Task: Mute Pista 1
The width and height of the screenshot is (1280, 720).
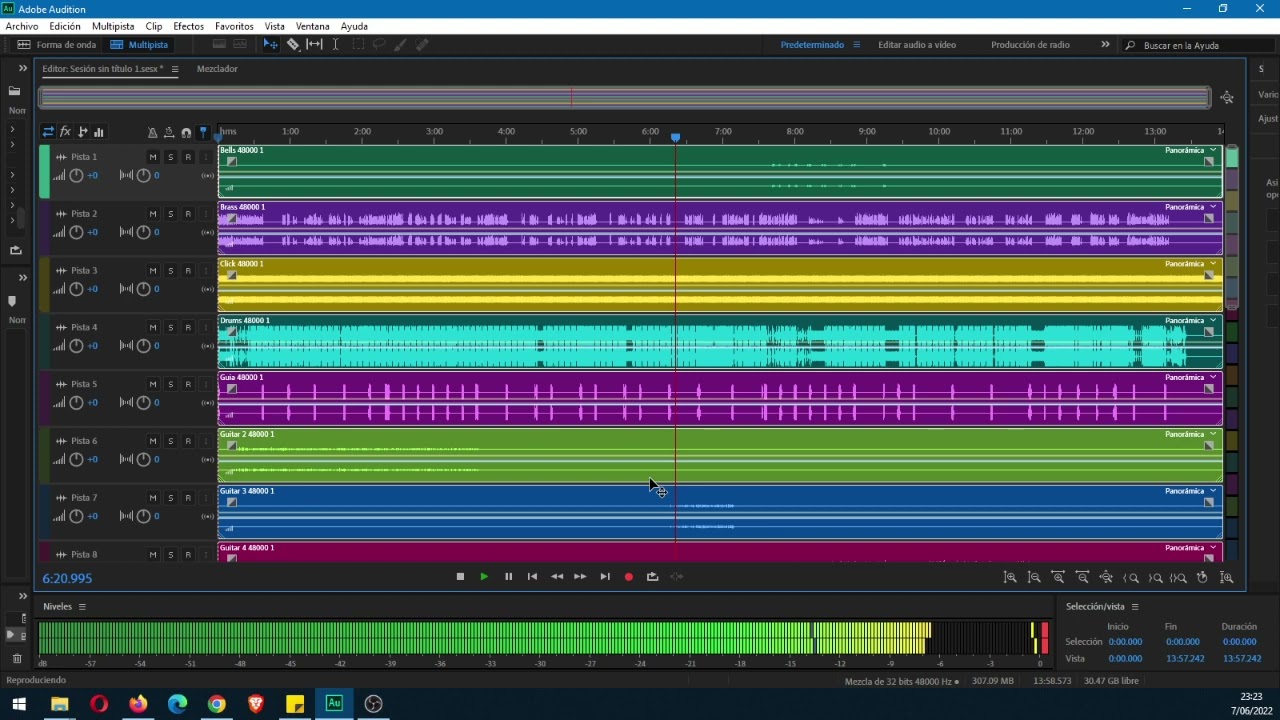Action: 153,157
